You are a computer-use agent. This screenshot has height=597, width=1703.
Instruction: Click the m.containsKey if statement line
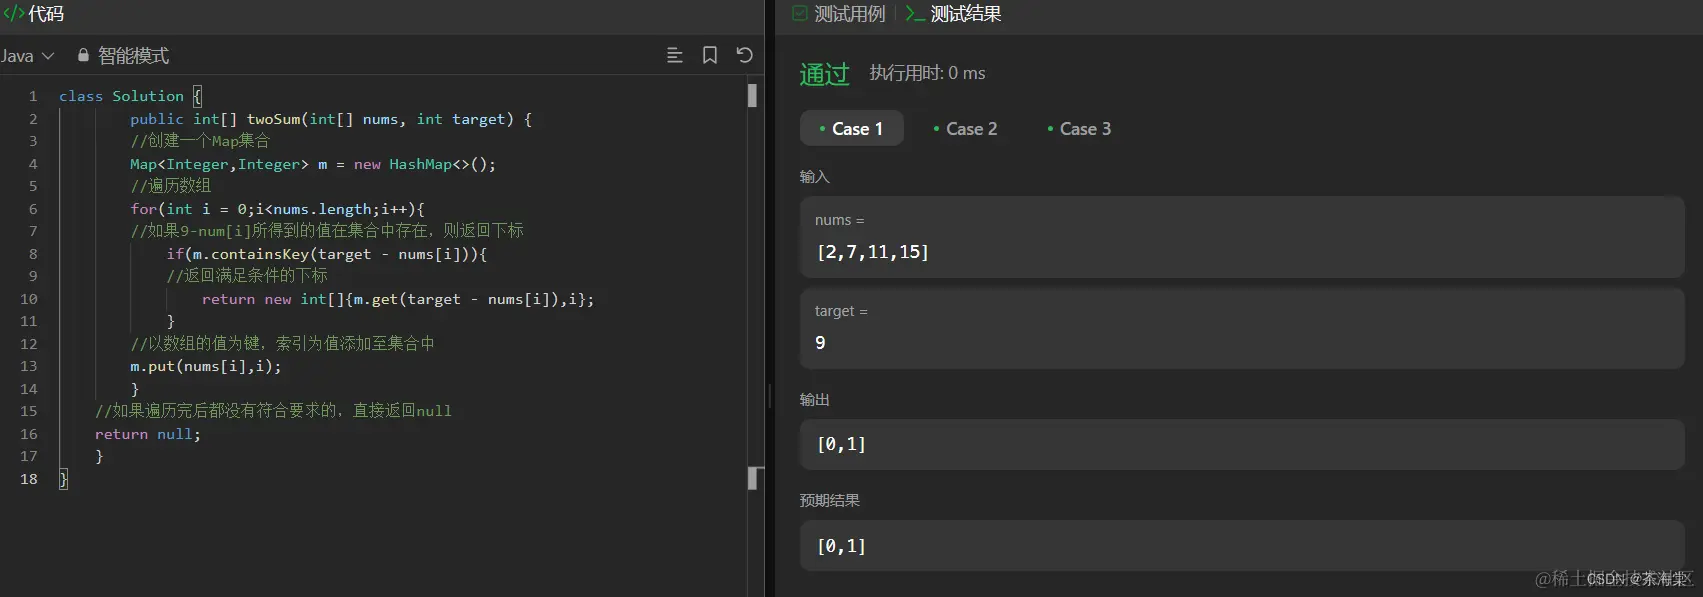pos(327,254)
